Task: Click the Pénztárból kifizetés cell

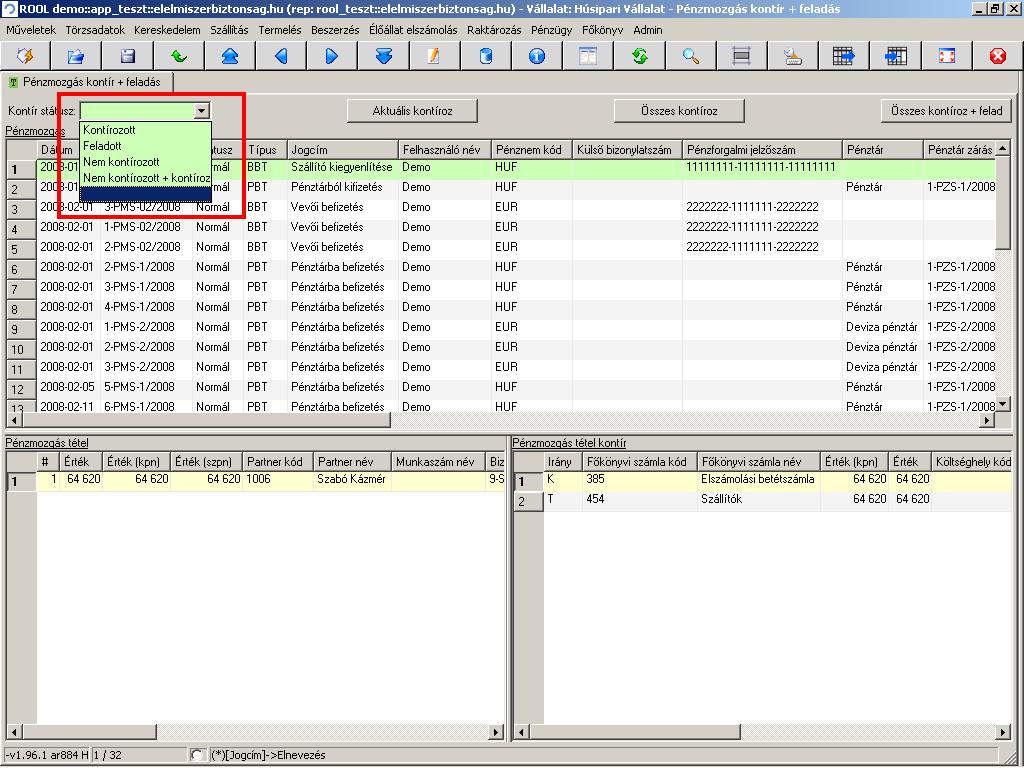Action: (x=342, y=187)
